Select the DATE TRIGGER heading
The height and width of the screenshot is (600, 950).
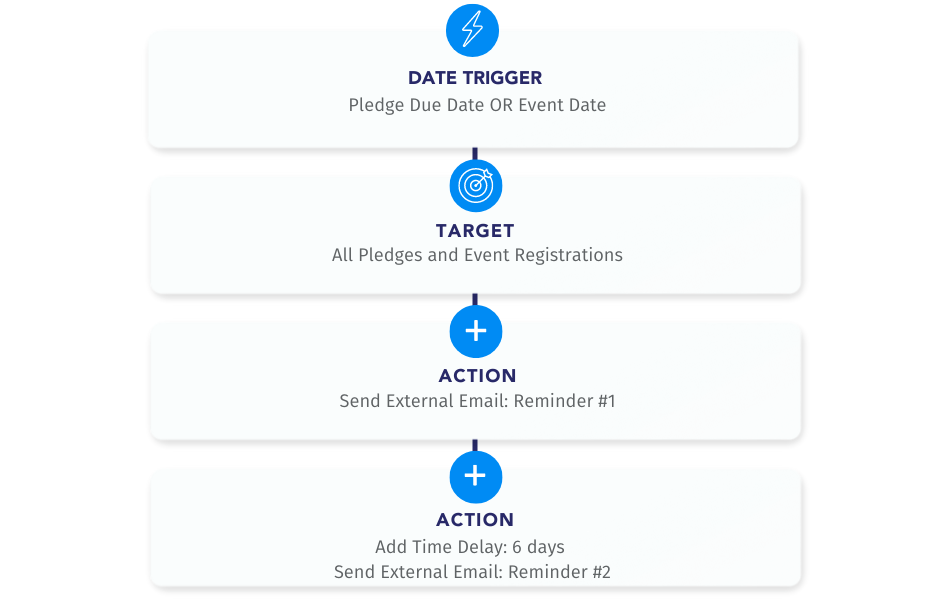(475, 78)
